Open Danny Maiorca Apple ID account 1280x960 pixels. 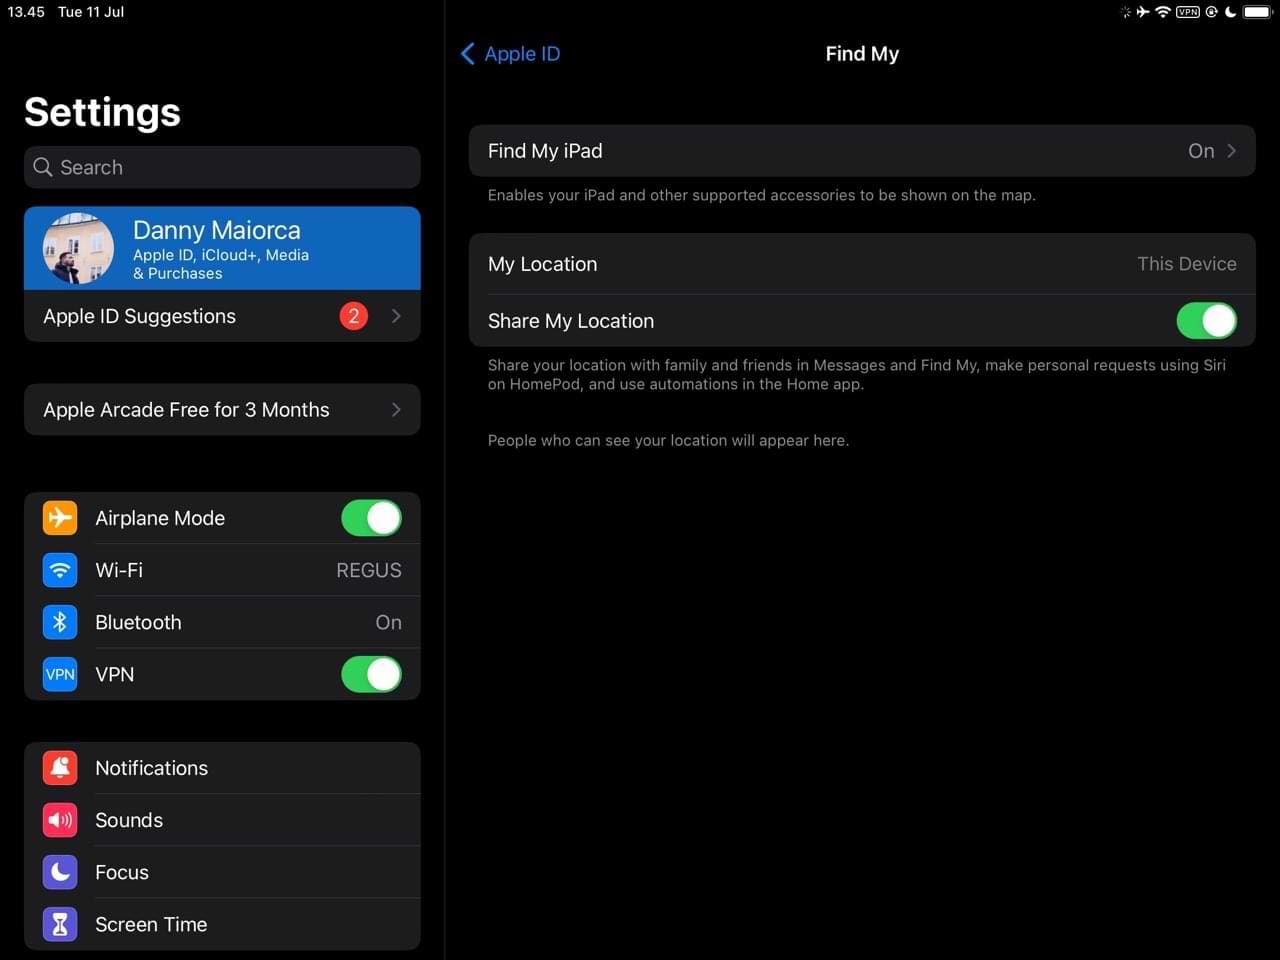(222, 248)
